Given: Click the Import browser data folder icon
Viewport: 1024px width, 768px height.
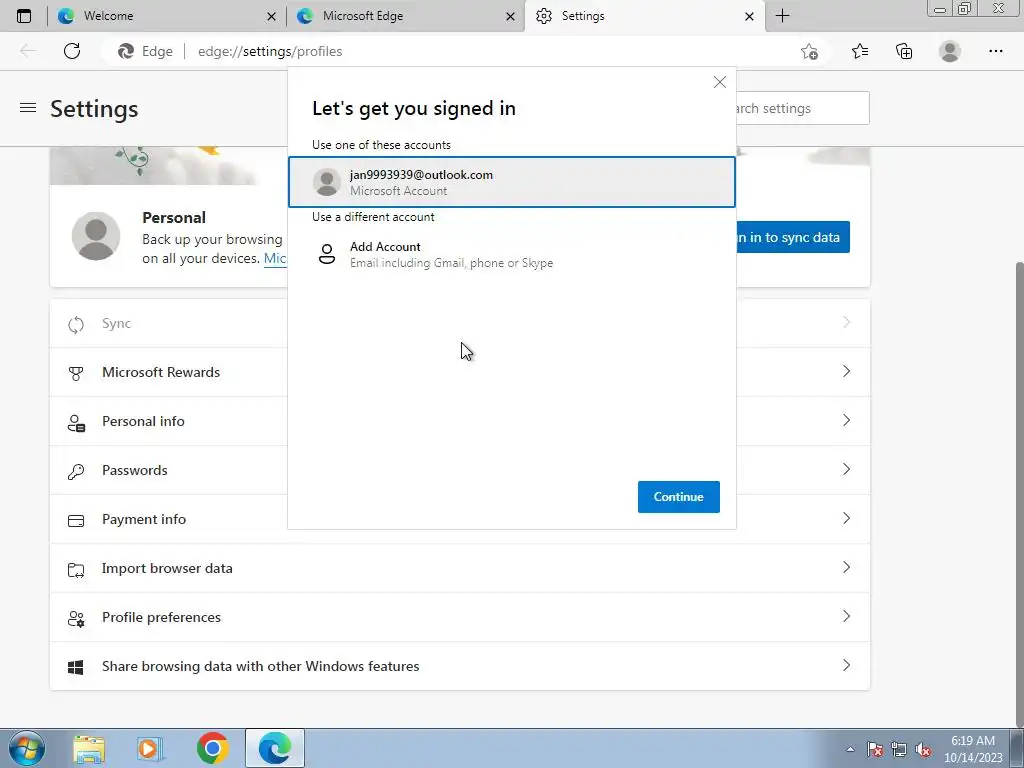Looking at the screenshot, I should (76, 570).
